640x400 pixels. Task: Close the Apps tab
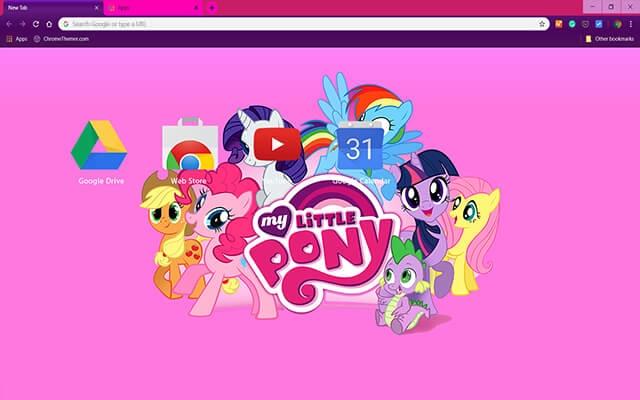[196, 8]
